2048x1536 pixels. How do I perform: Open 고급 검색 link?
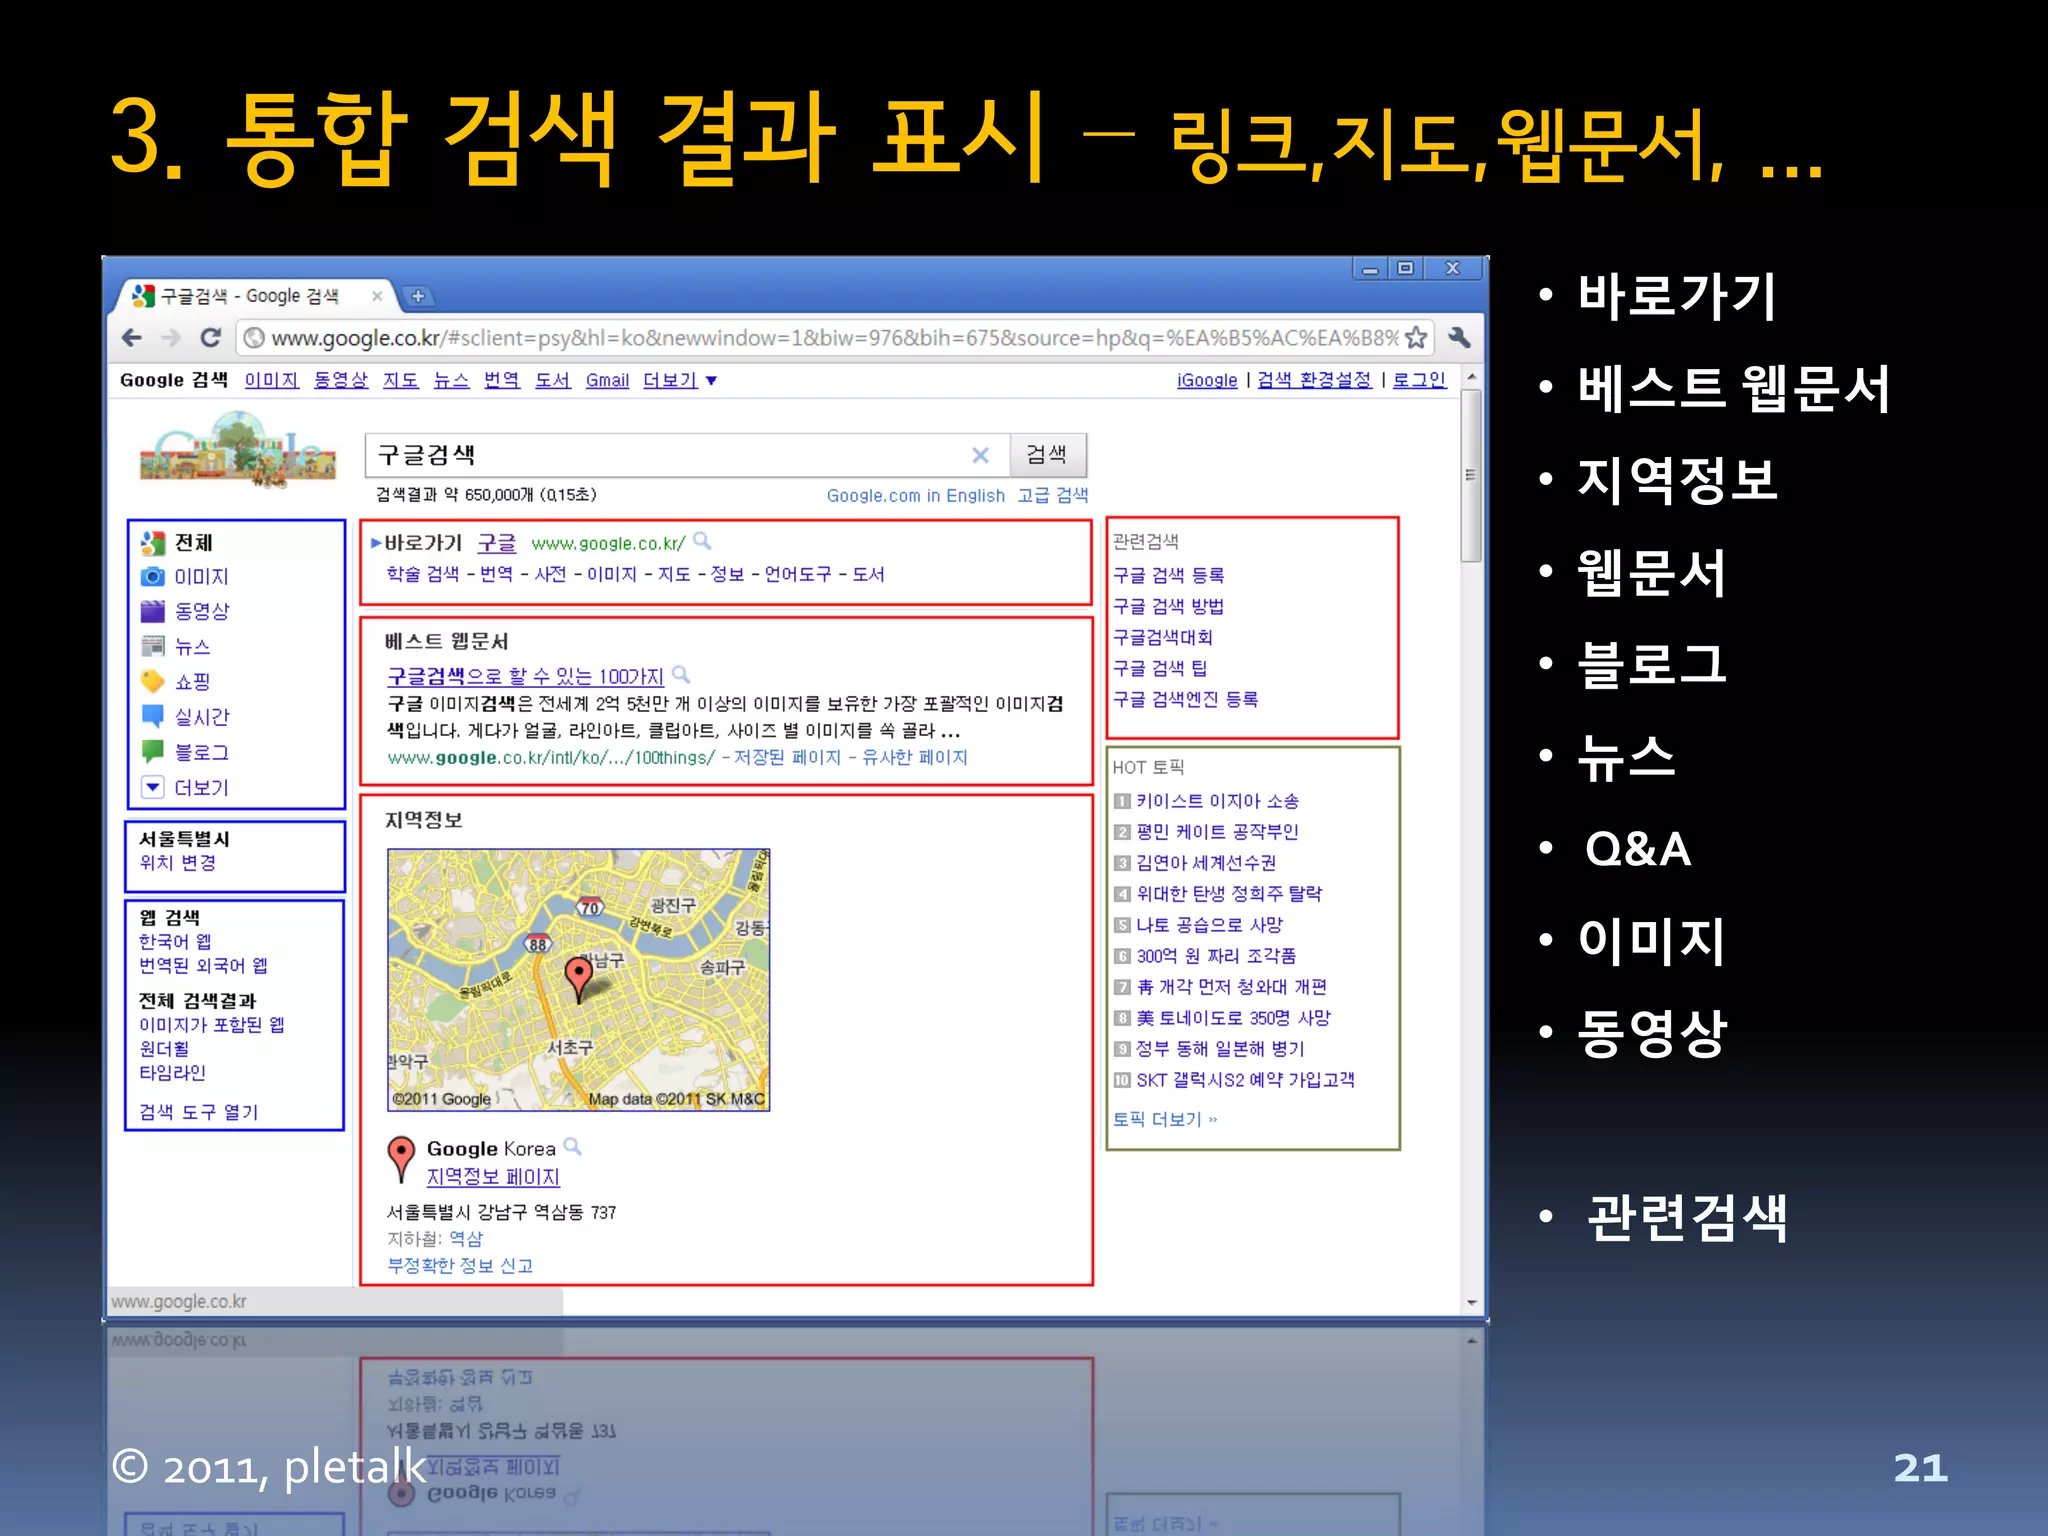tap(1053, 496)
